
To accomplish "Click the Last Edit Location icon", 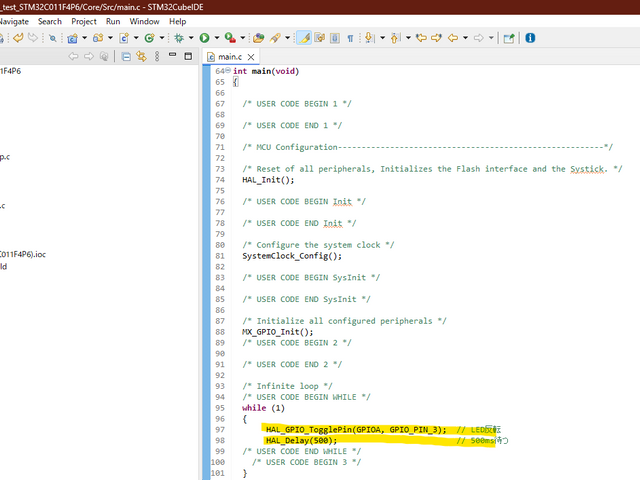I will (421, 38).
